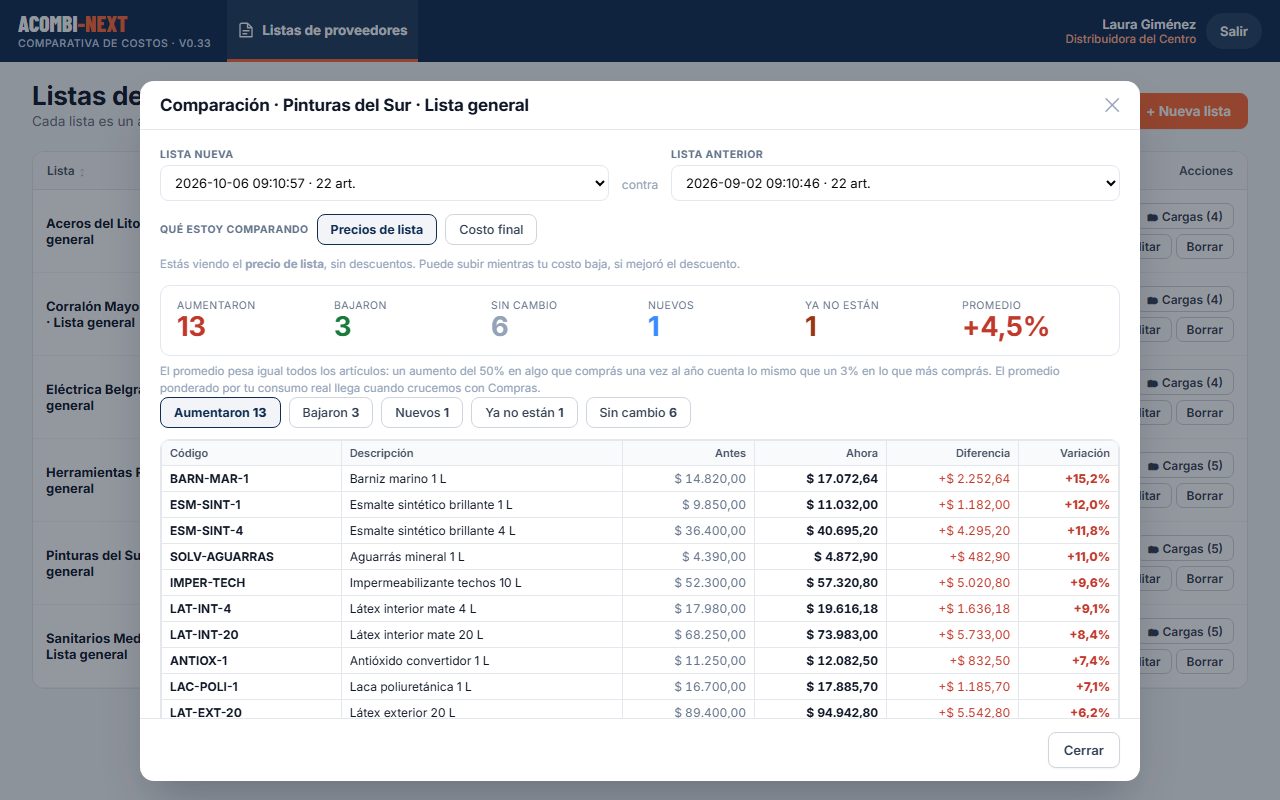Show the Sin cambio 6 items
Viewport: 1280px width, 800px height.
coord(638,412)
